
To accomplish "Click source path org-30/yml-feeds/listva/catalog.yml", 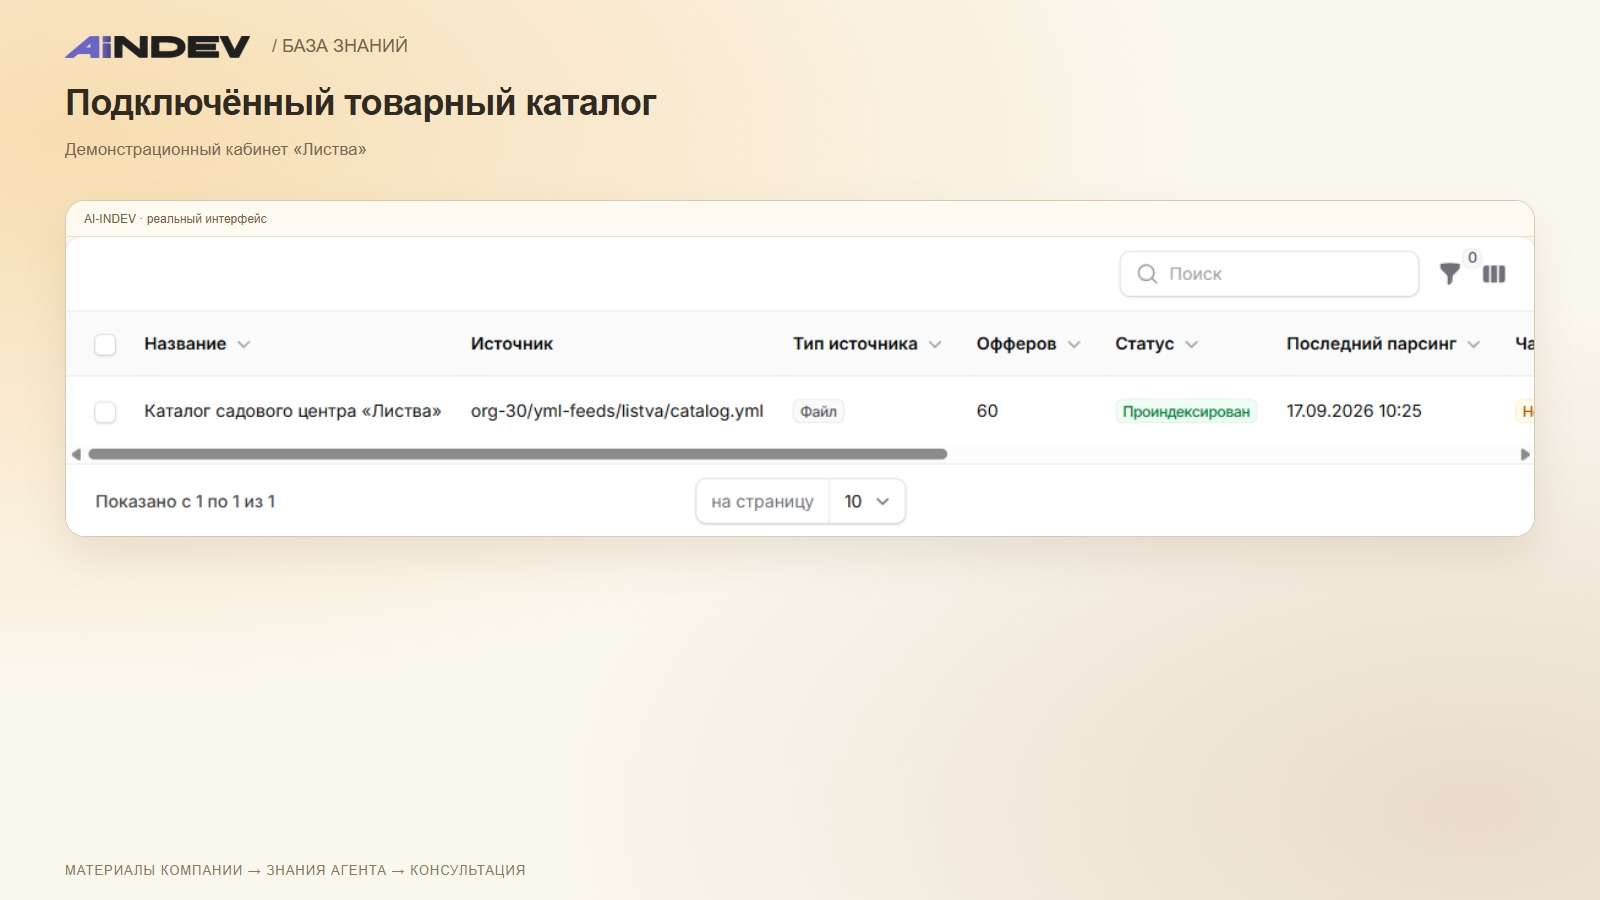I will coord(617,411).
